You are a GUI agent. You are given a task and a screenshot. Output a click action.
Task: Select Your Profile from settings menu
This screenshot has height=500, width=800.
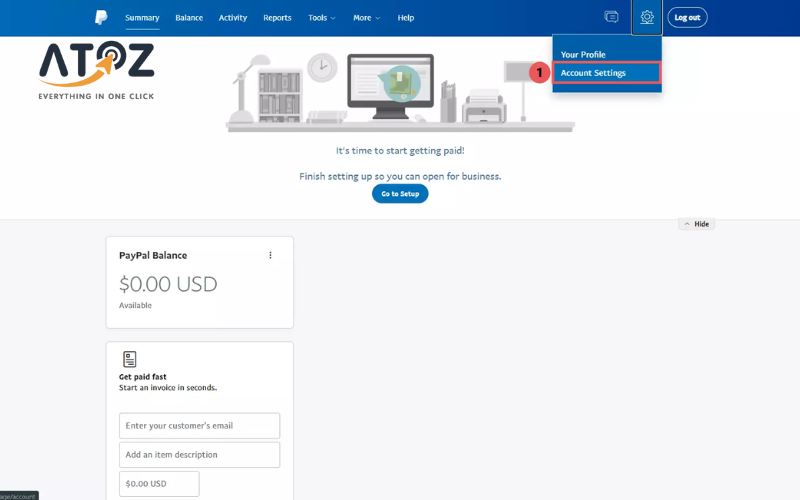pyautogui.click(x=583, y=55)
